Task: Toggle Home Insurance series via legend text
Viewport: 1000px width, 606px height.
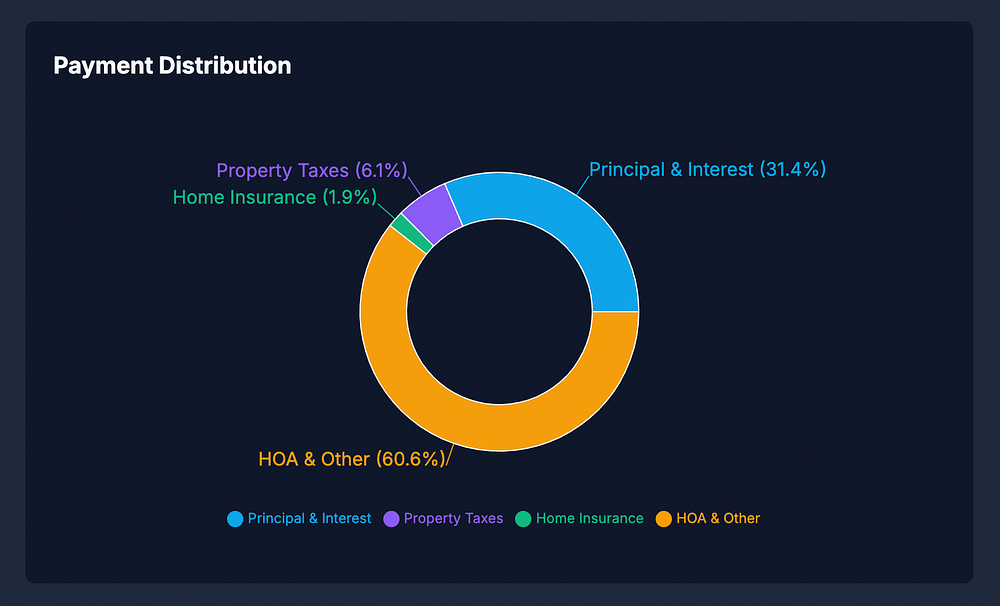Action: (x=589, y=519)
